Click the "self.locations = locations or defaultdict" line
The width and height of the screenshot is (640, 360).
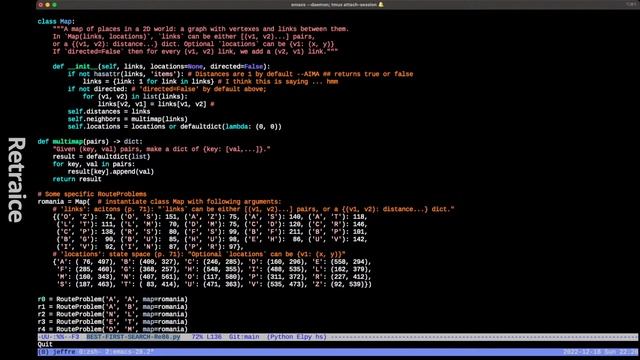click(175, 127)
